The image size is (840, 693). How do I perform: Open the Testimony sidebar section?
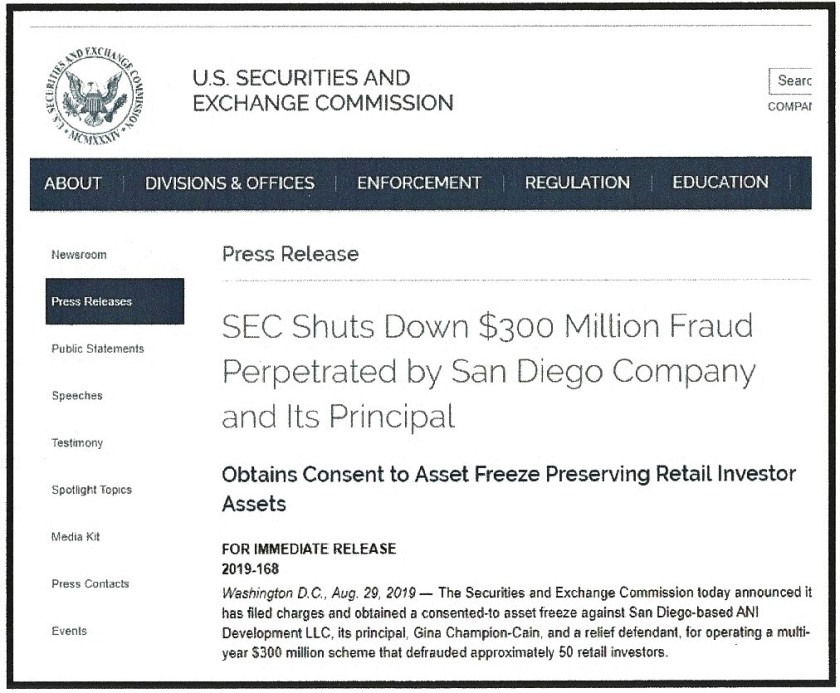[x=80, y=442]
